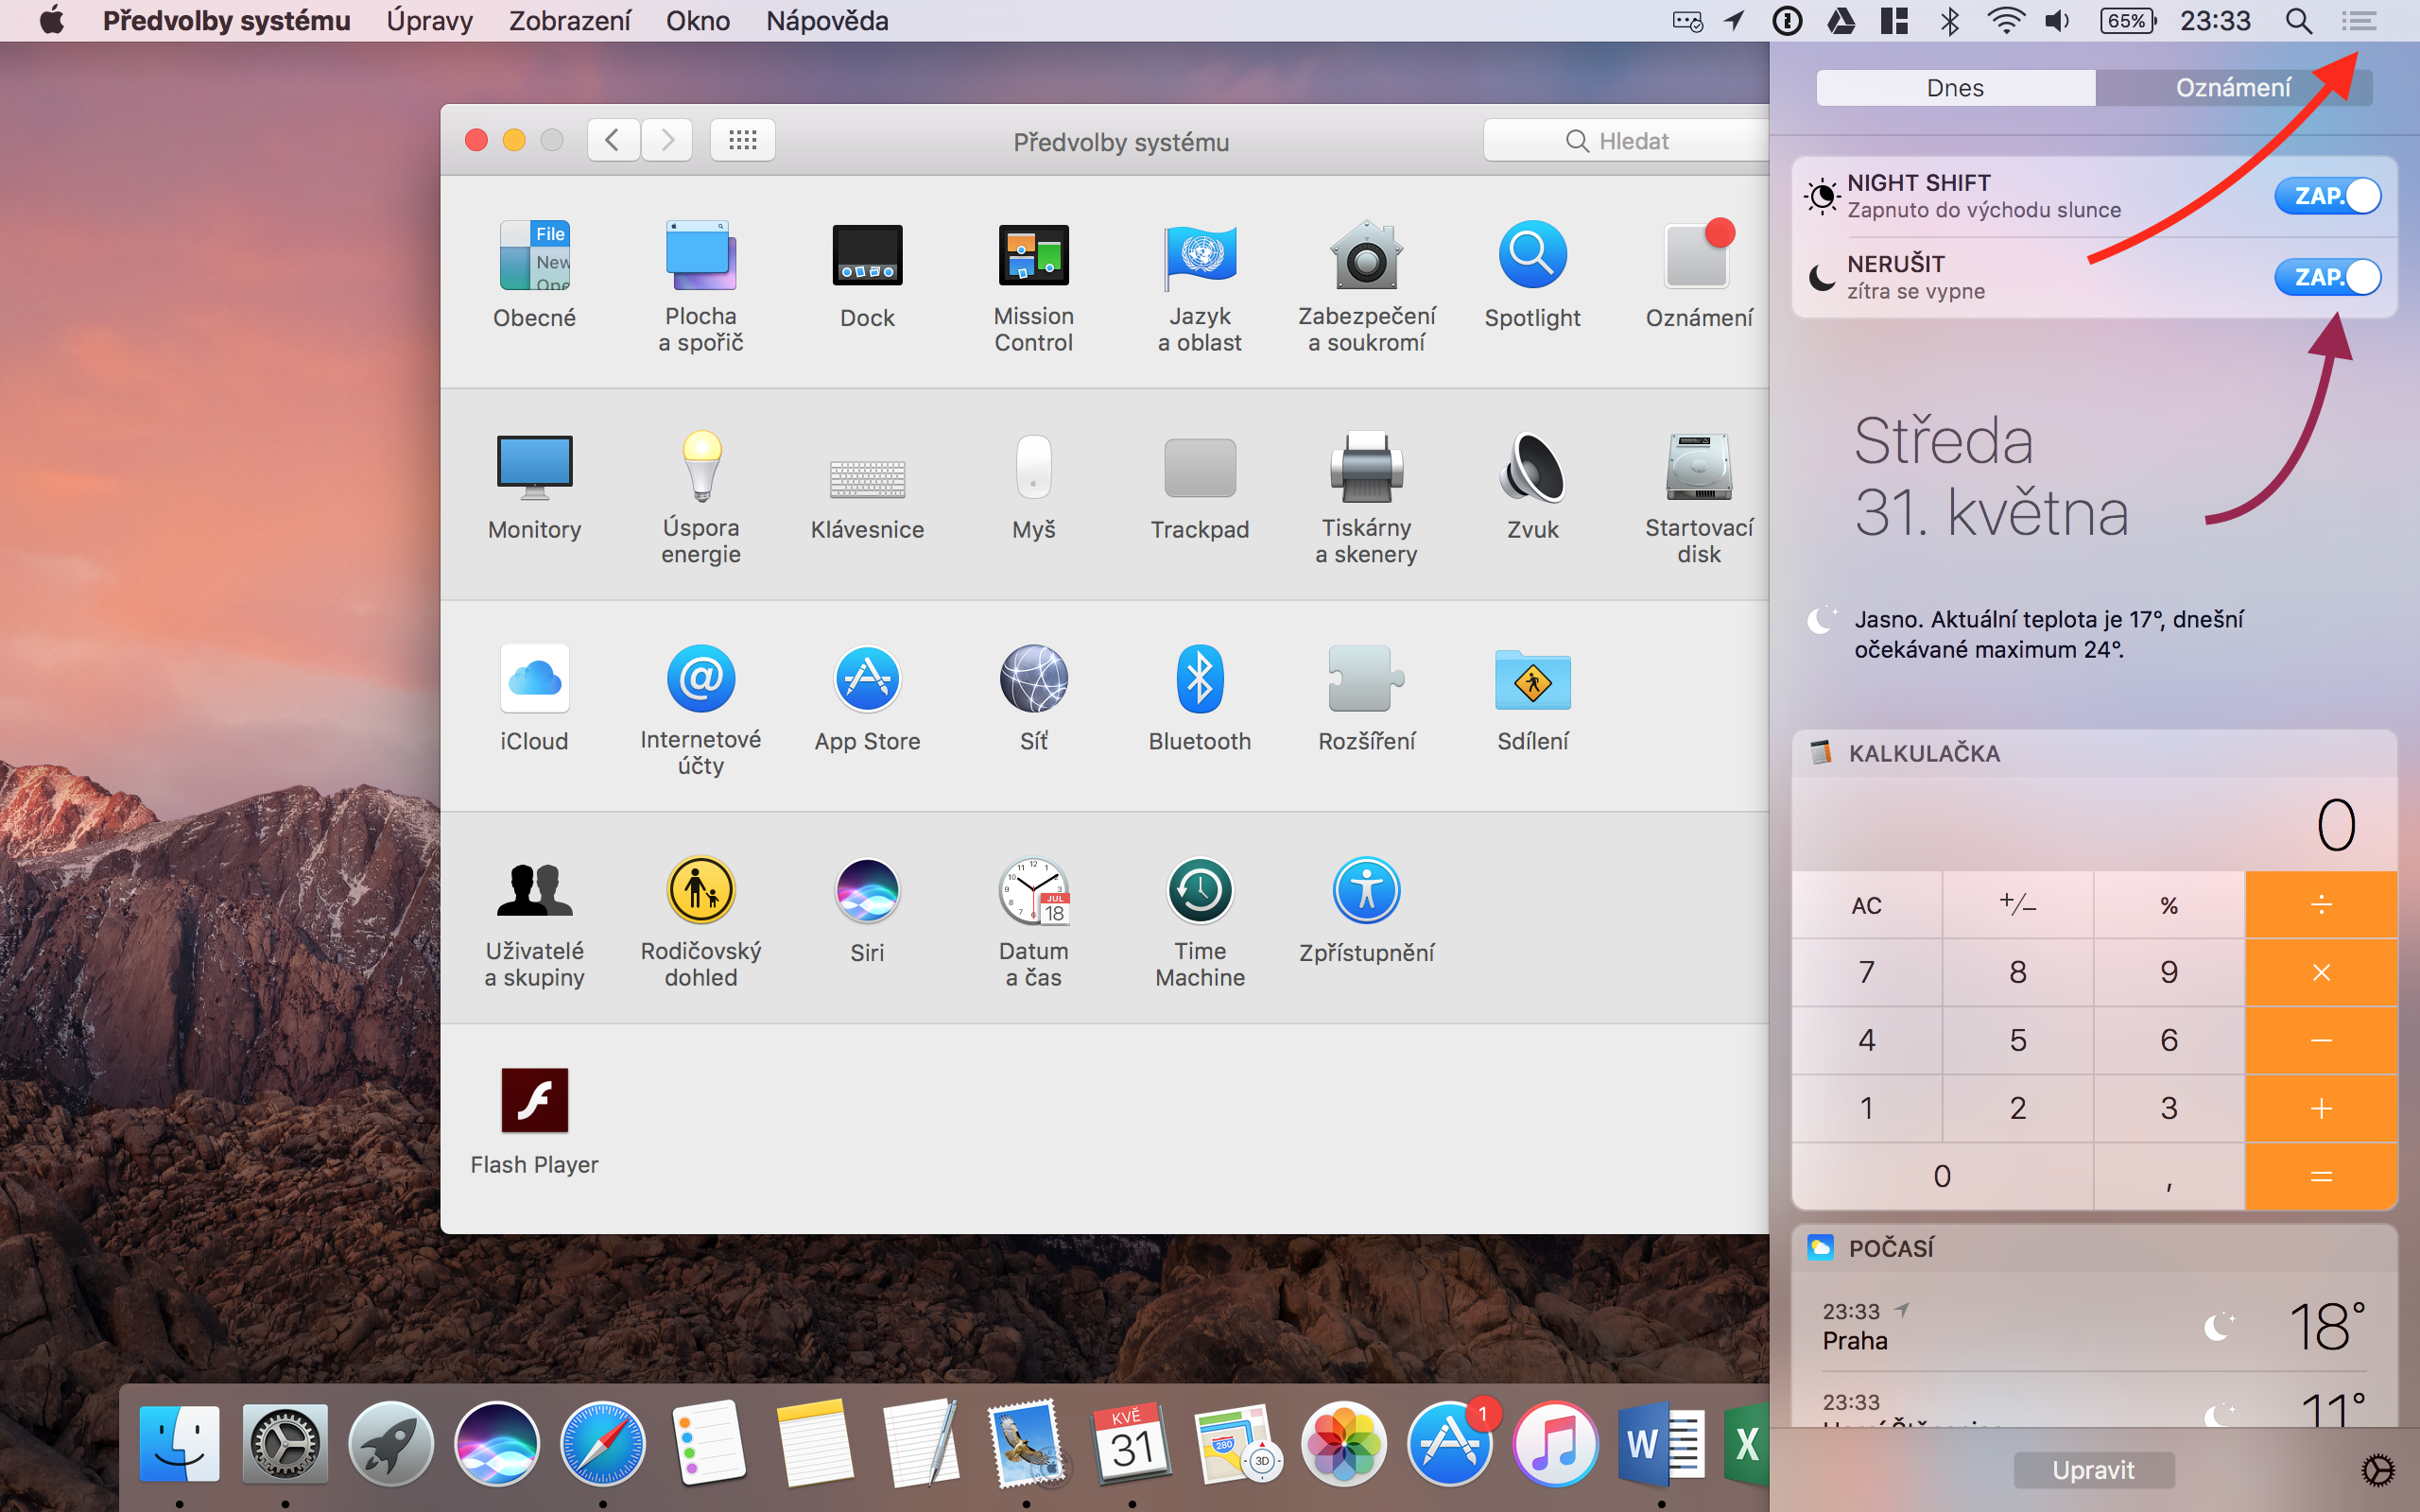Open the Bluetooth preference pane
The height and width of the screenshot is (1512, 2420).
pos(1199,680)
